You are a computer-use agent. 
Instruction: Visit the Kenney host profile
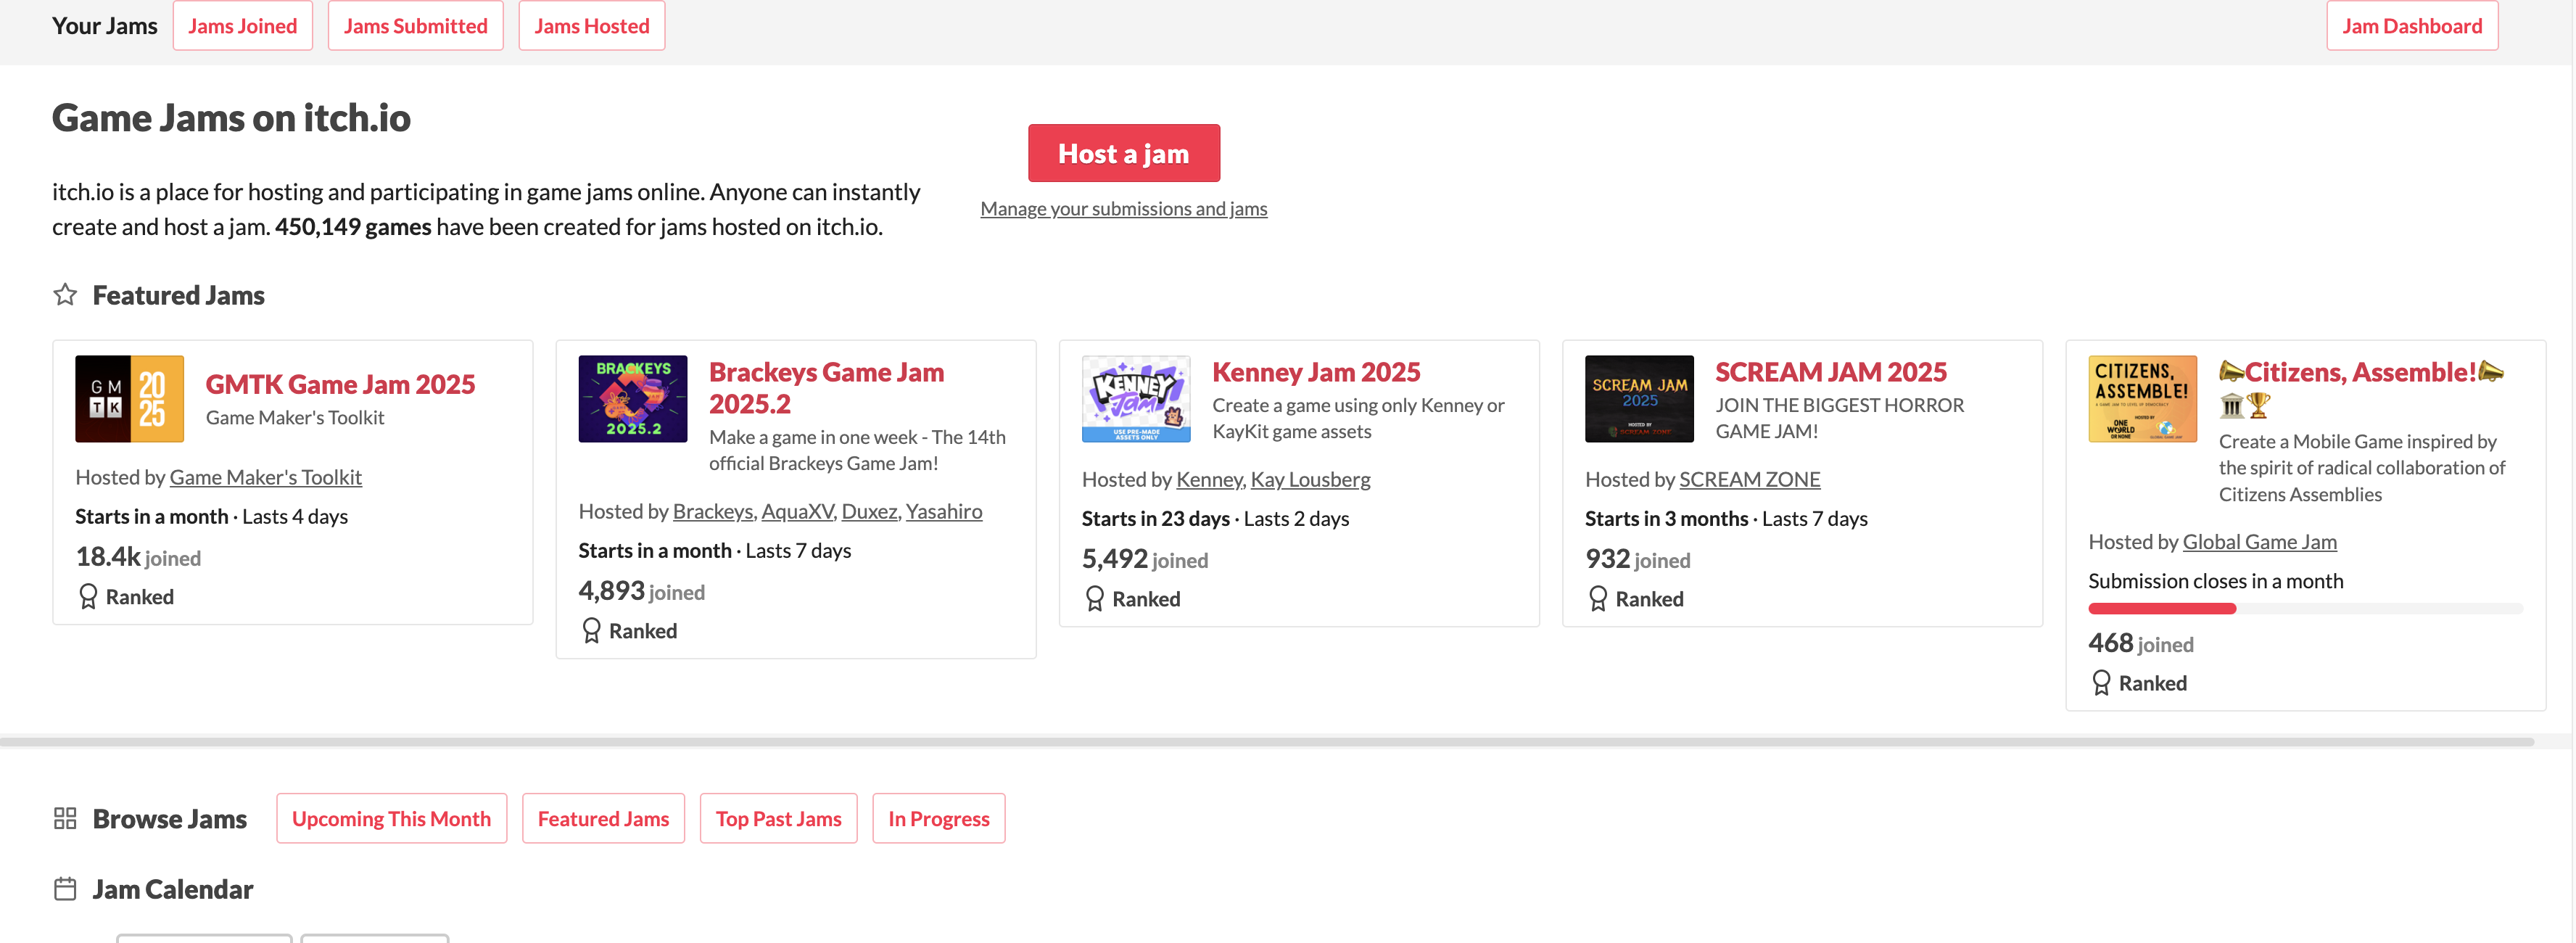point(1209,479)
